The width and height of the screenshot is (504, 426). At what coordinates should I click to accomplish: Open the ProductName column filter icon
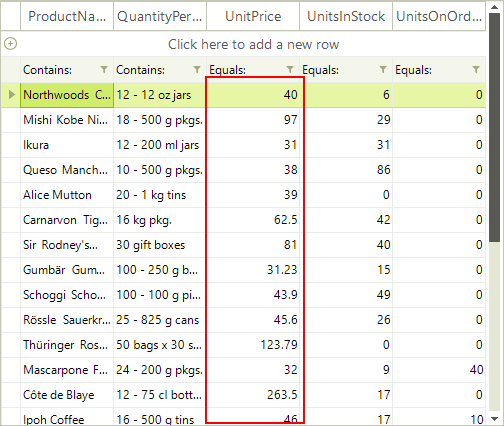coord(104,69)
